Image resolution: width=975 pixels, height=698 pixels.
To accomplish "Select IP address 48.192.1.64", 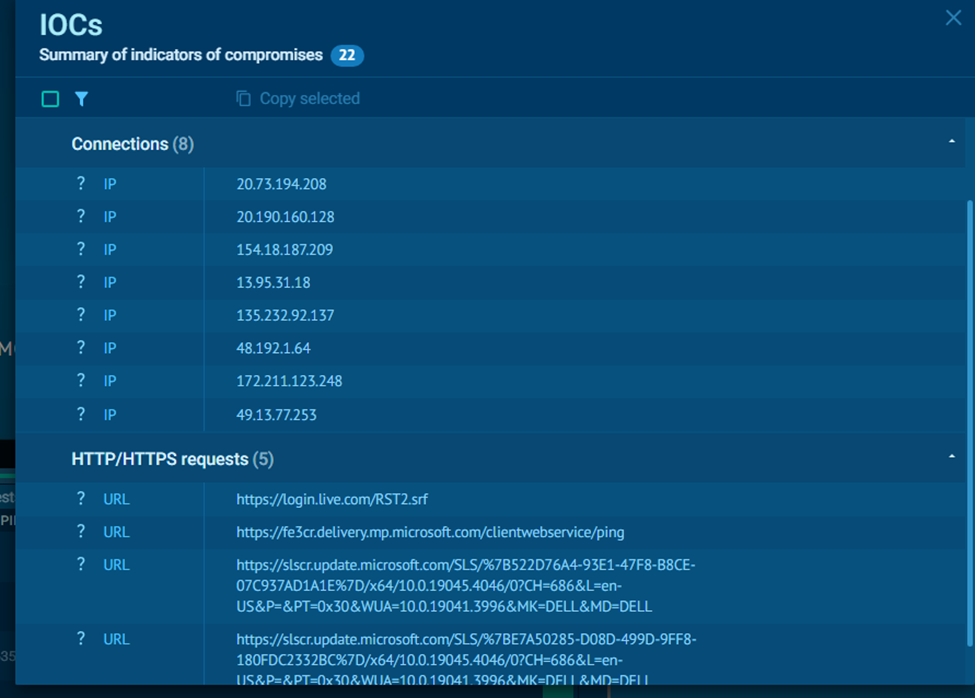I will 274,348.
